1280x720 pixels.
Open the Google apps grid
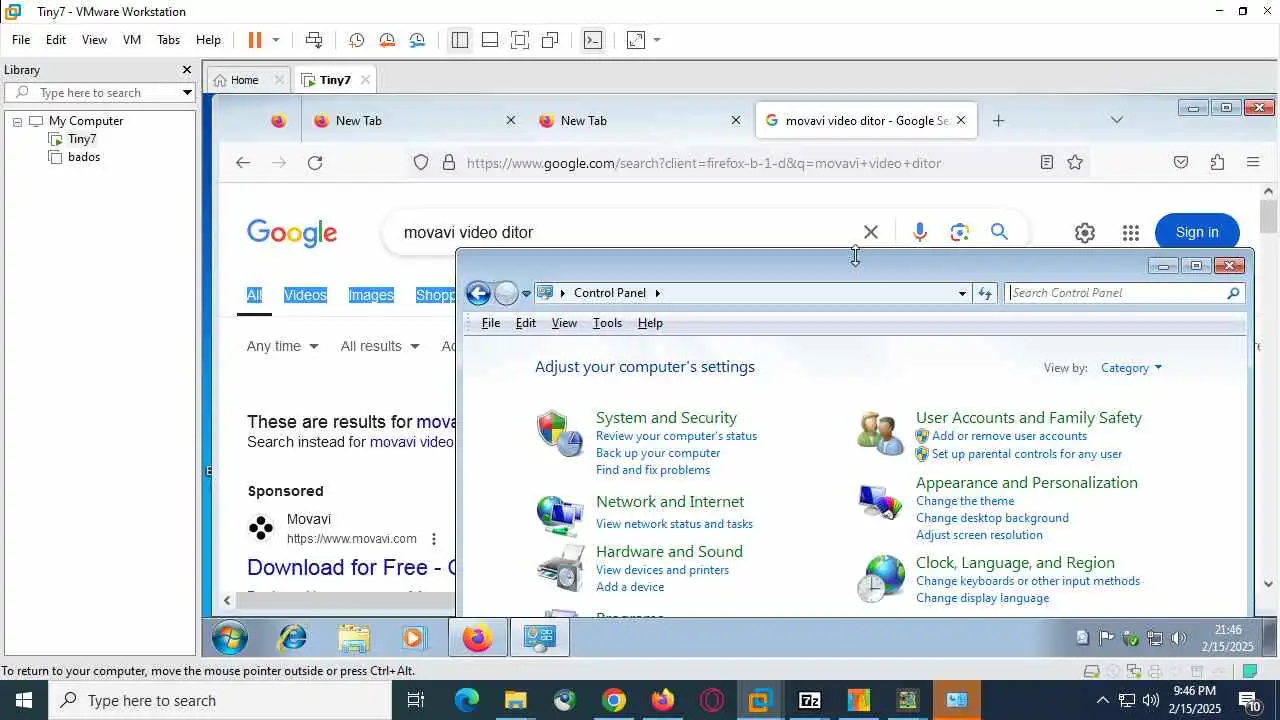tap(1131, 232)
